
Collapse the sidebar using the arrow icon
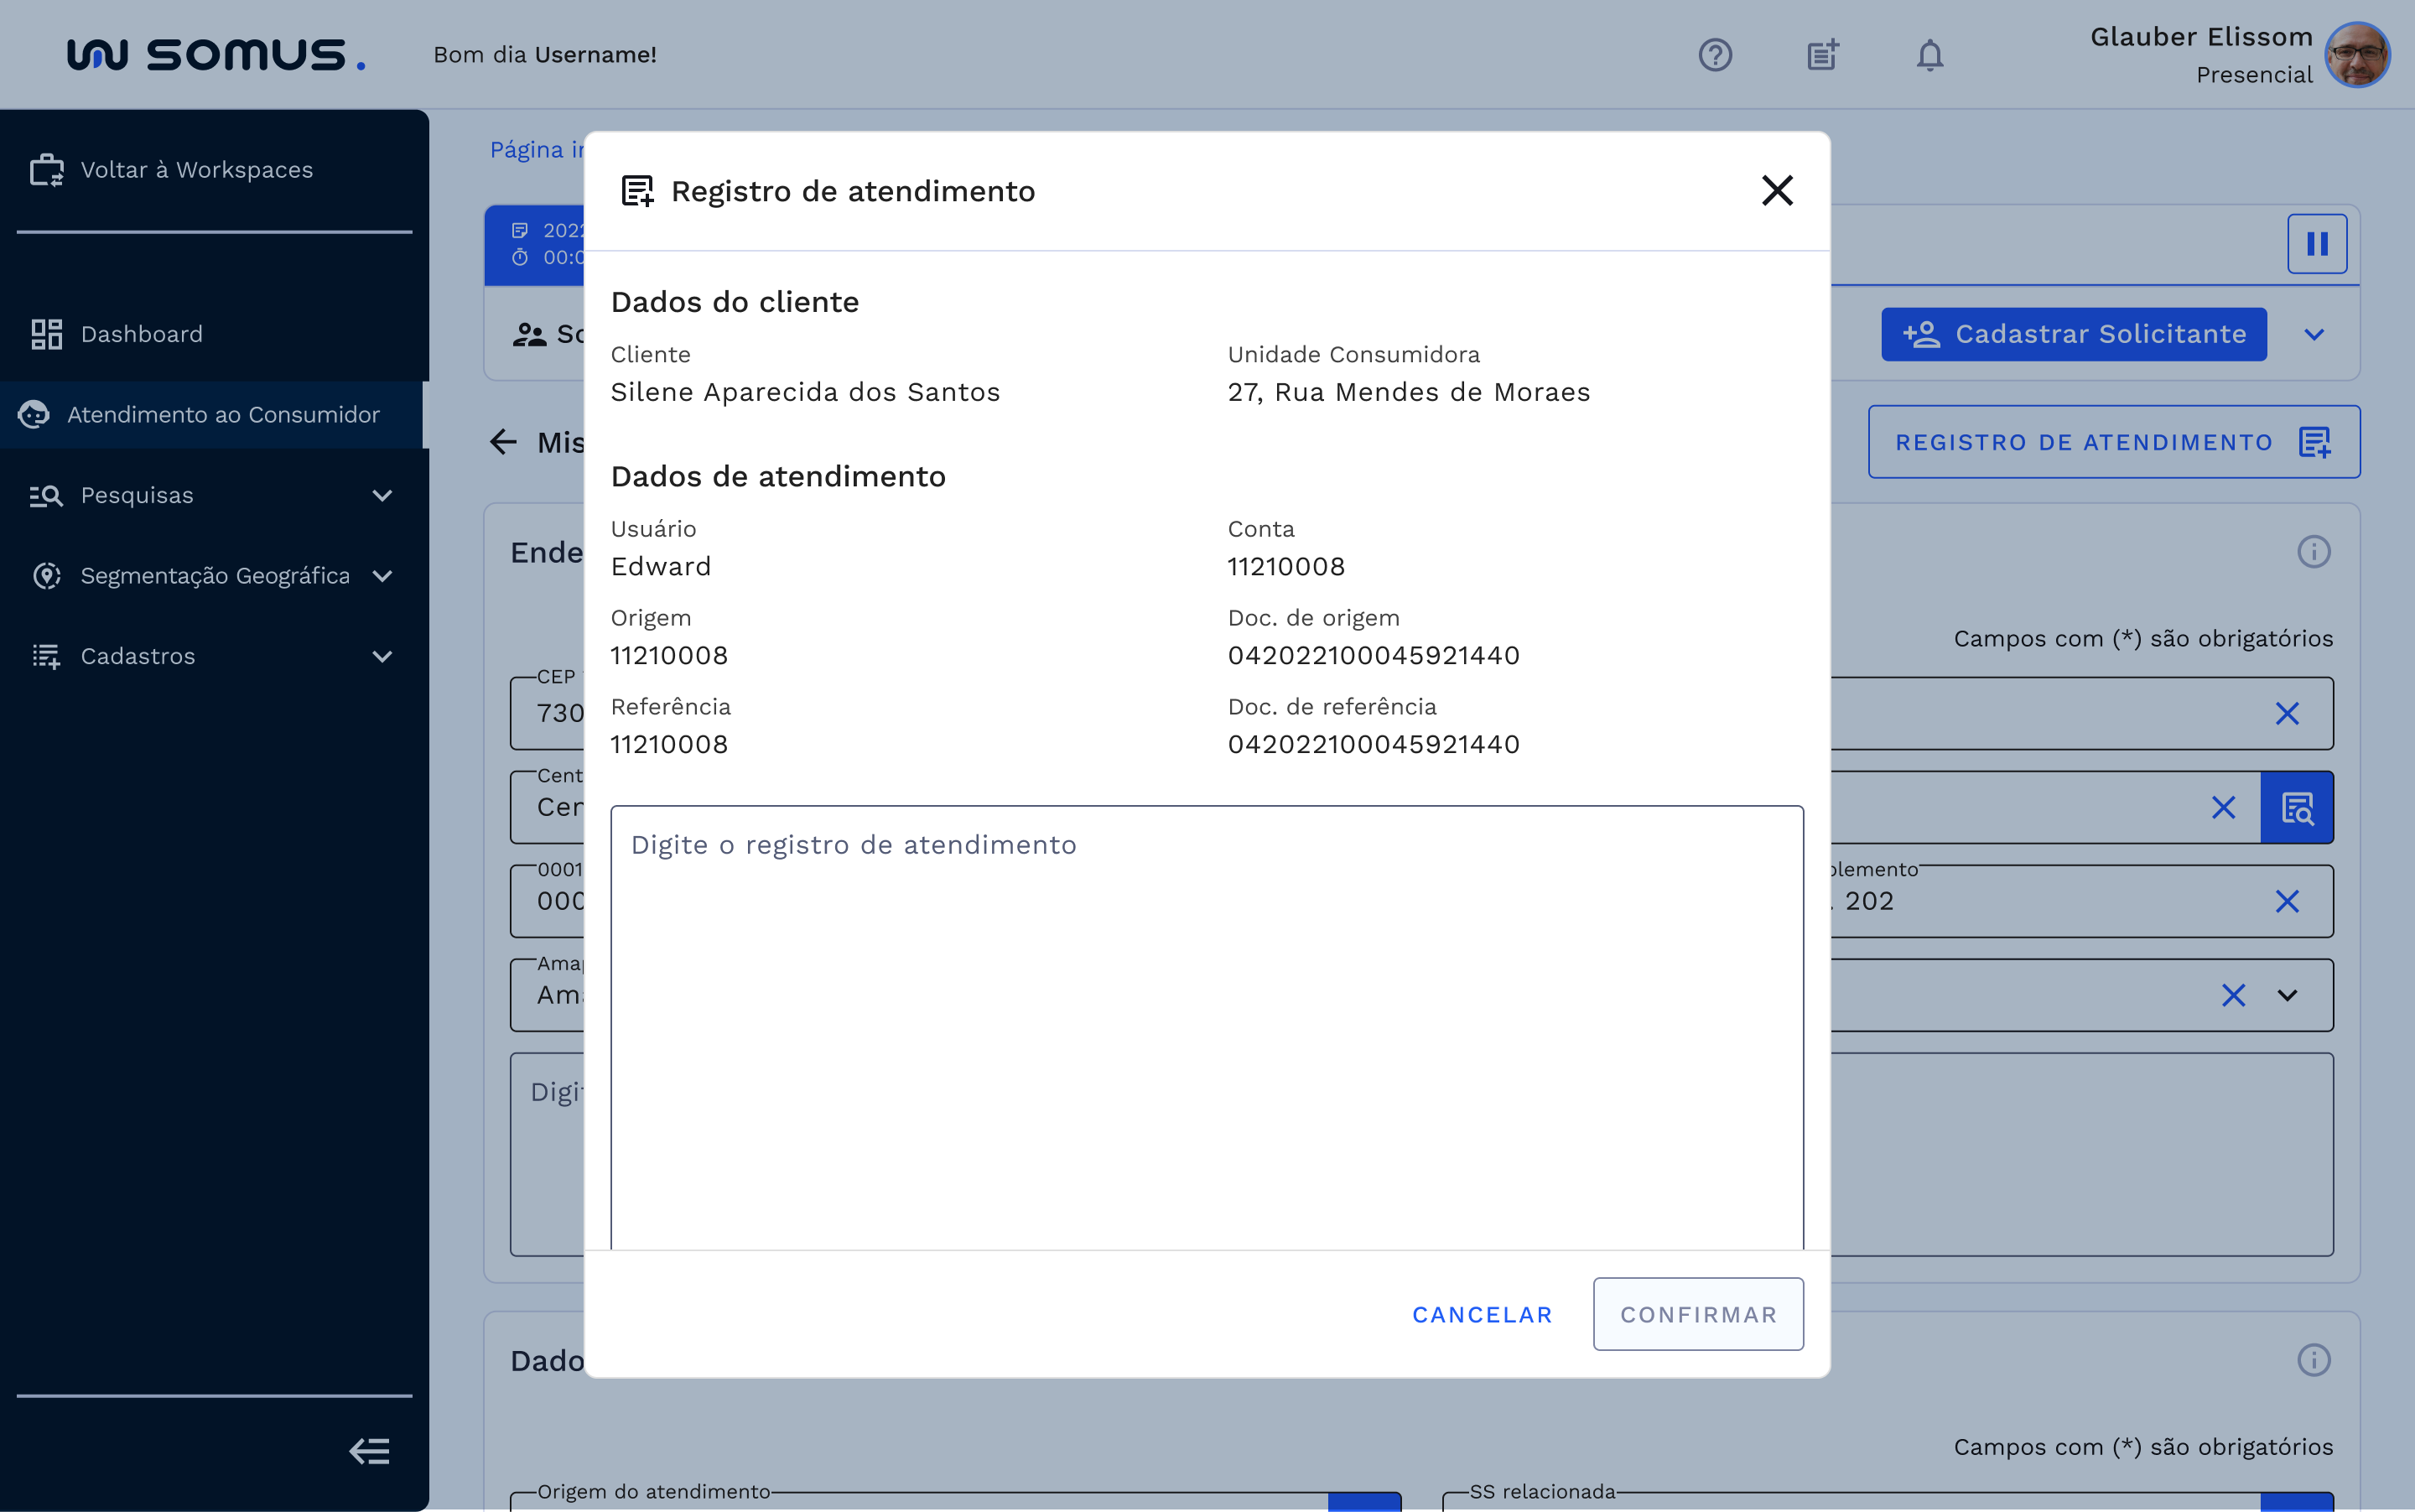coord(369,1450)
